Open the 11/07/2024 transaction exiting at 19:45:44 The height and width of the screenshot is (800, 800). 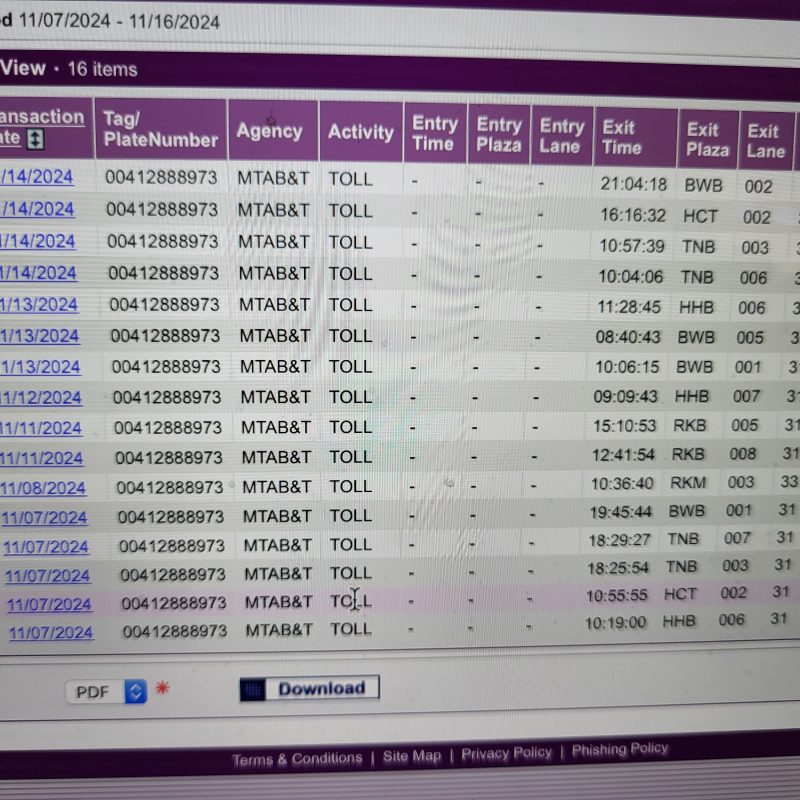[44, 518]
